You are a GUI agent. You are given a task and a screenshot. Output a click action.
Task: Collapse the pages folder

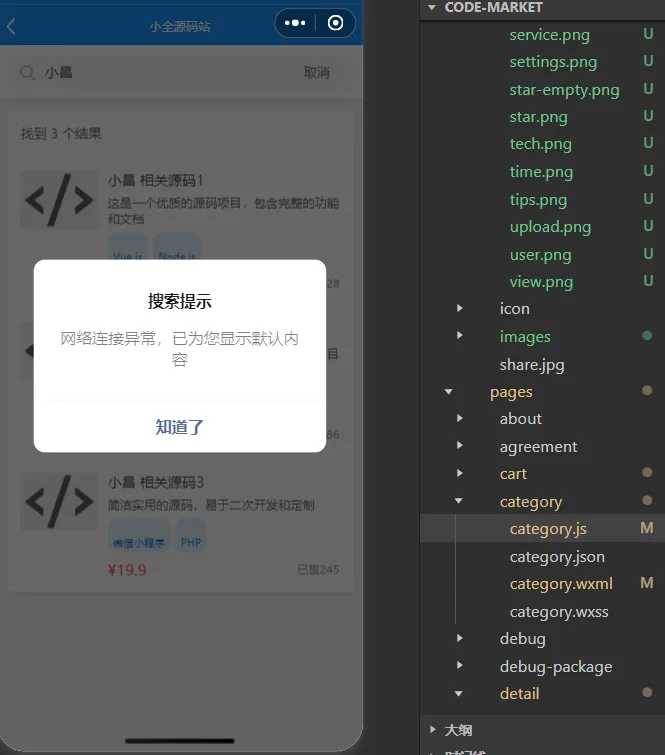coord(449,391)
